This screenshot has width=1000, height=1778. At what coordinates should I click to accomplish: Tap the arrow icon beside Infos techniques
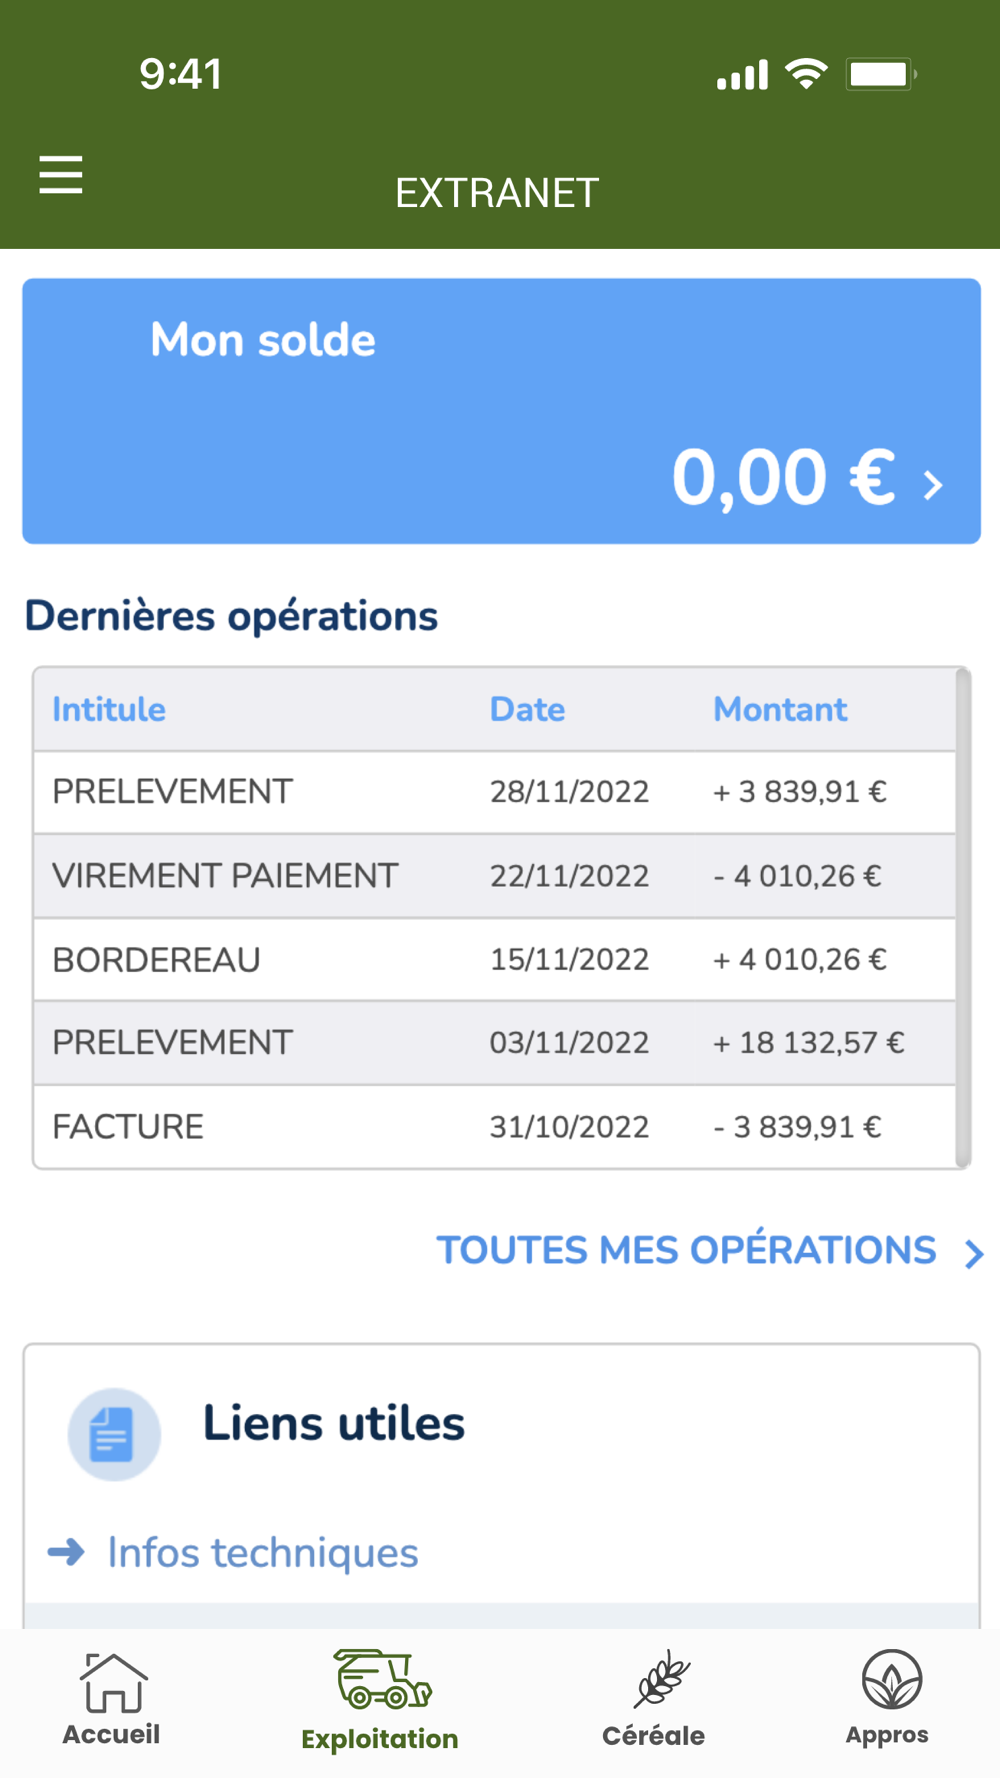click(67, 1552)
